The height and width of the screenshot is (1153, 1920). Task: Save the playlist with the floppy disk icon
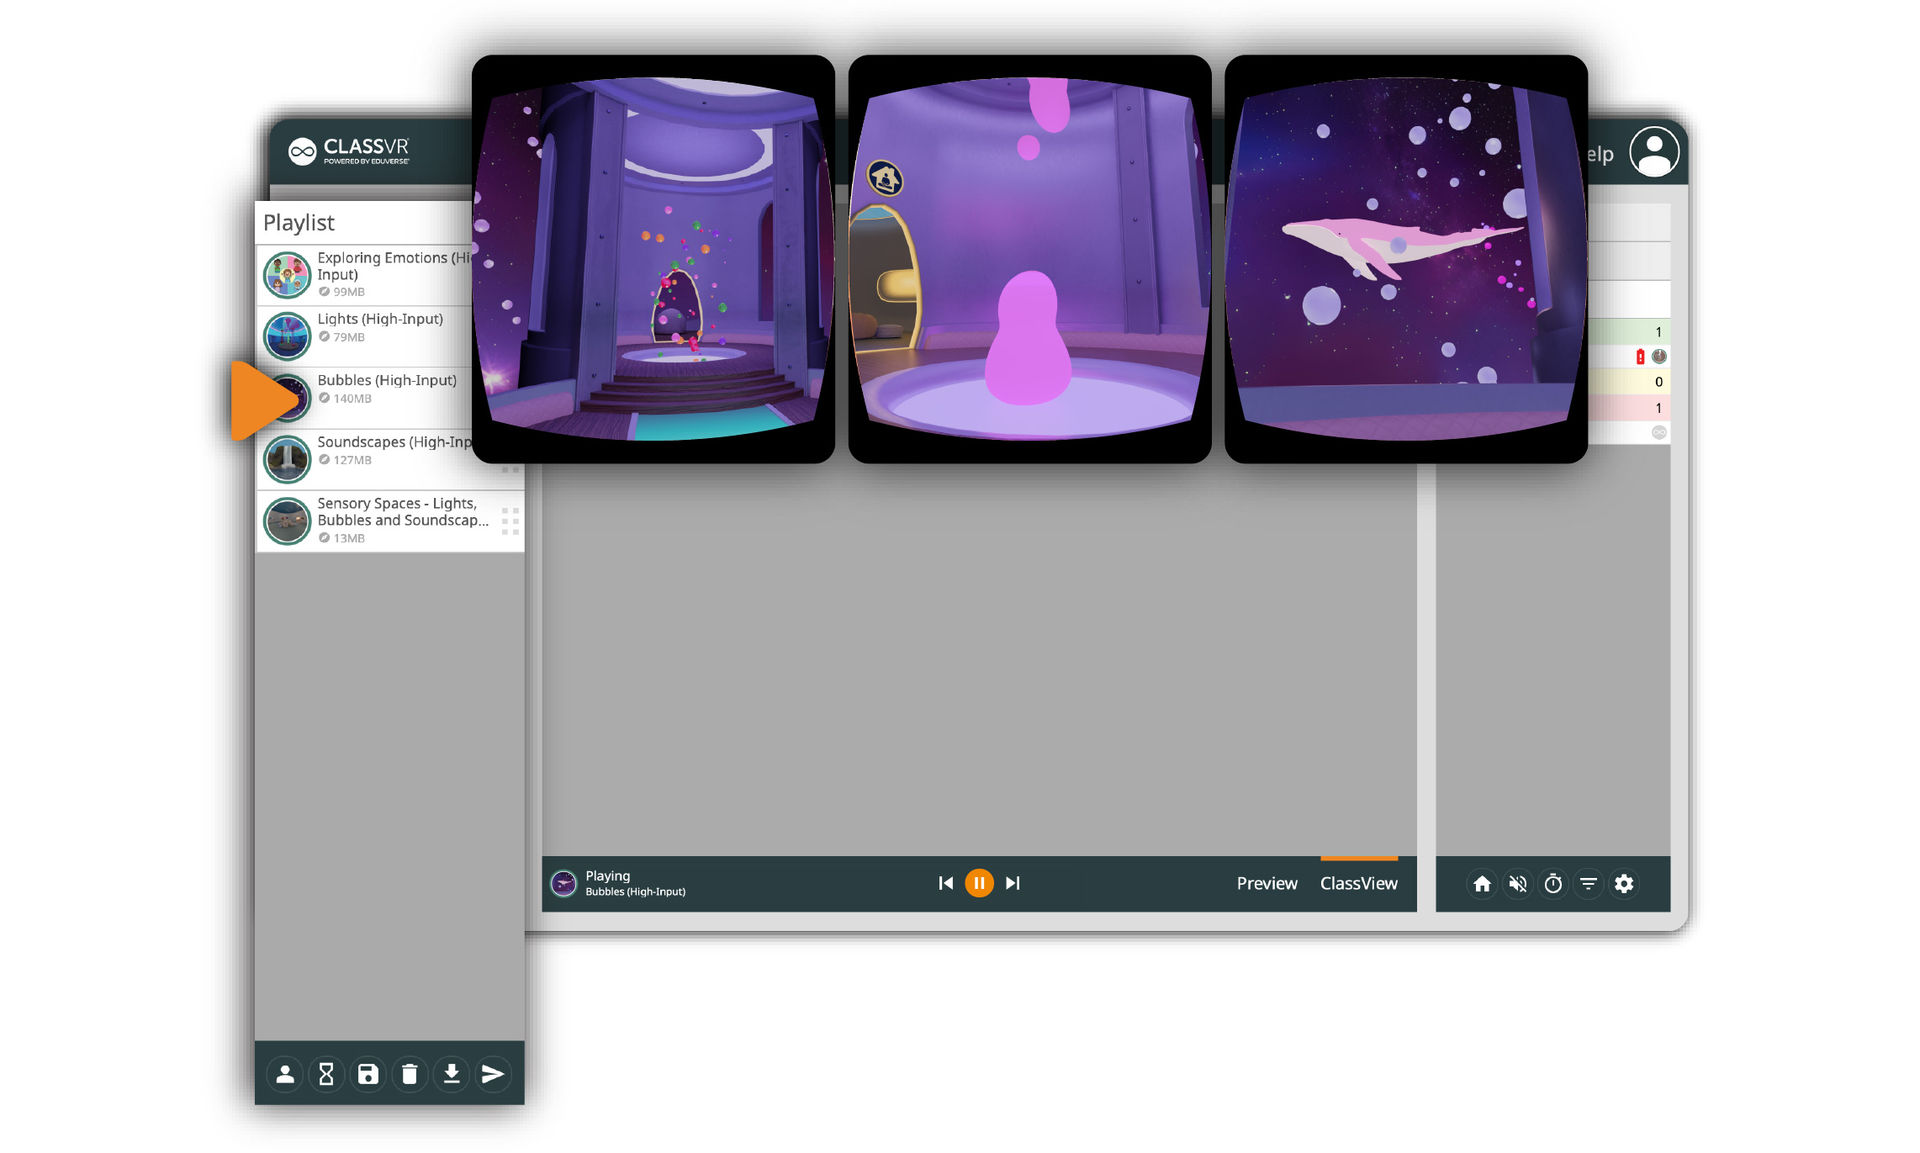pos(368,1074)
